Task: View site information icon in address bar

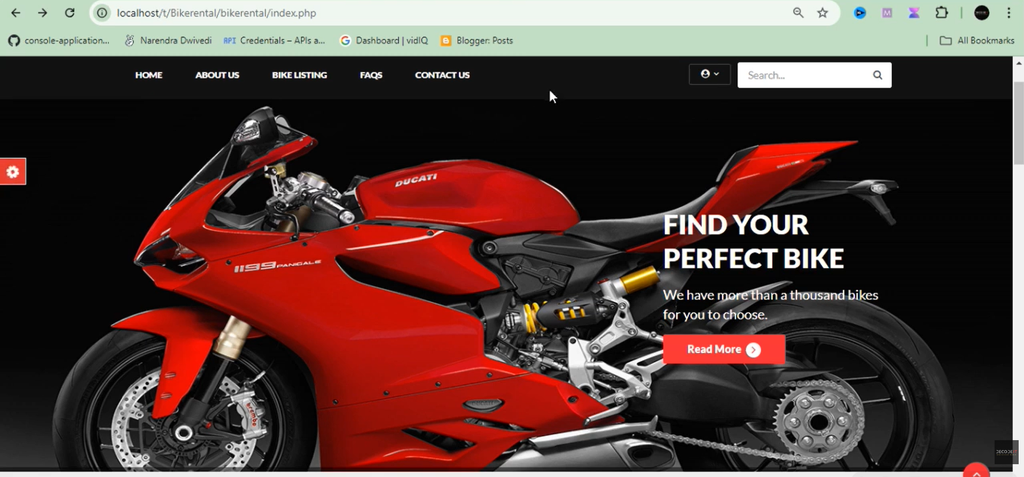Action: click(x=102, y=13)
